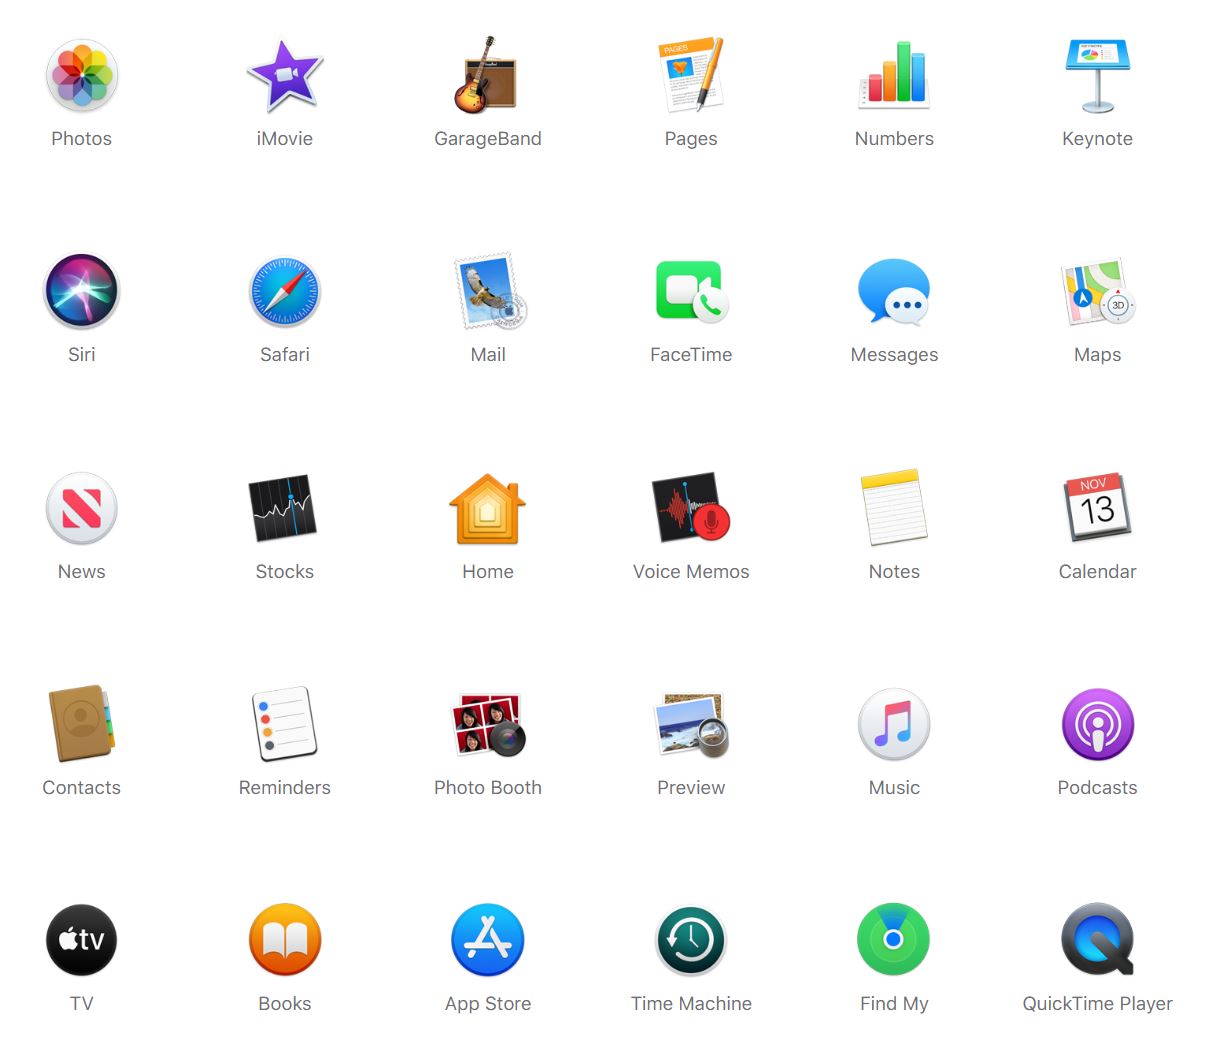Launch the Voice Memos icon

pyautogui.click(x=692, y=507)
